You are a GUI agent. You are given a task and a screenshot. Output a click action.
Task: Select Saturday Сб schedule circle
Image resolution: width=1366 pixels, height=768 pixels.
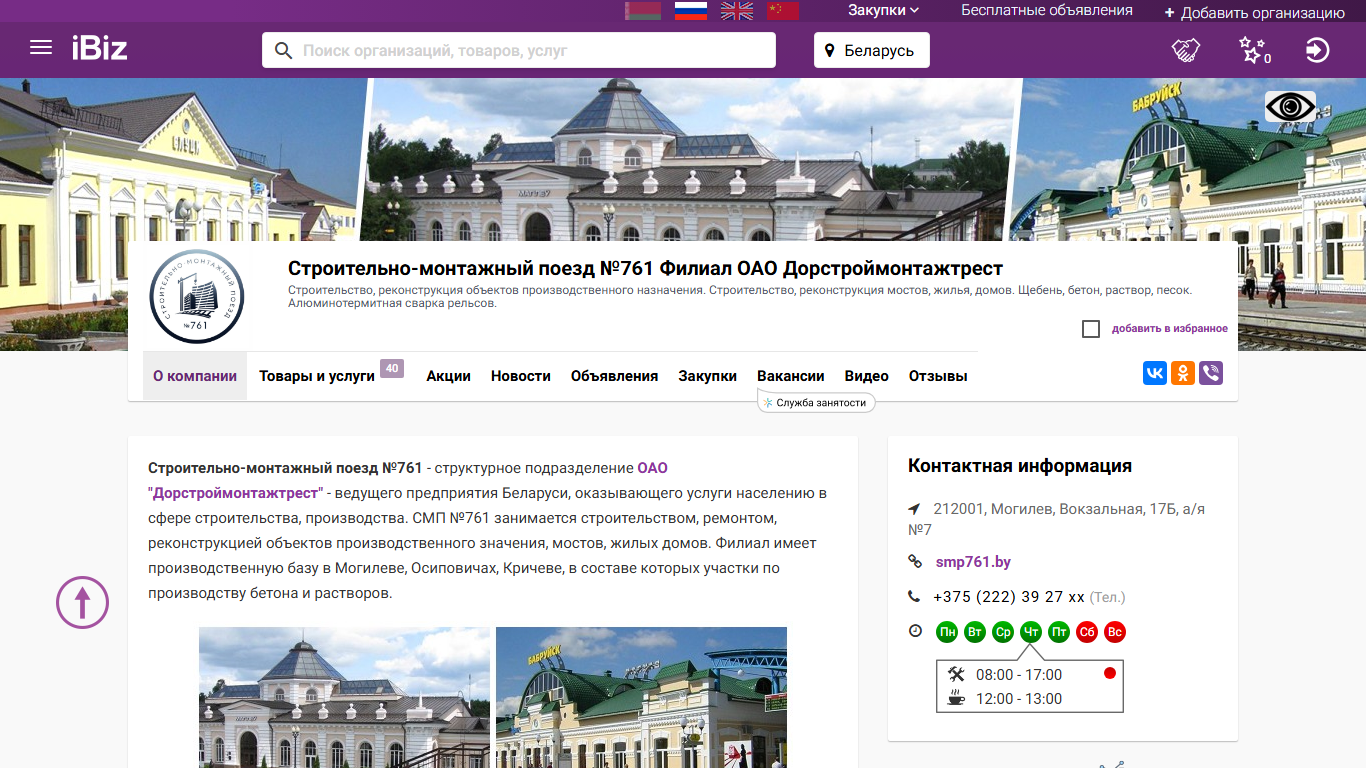tap(1087, 632)
